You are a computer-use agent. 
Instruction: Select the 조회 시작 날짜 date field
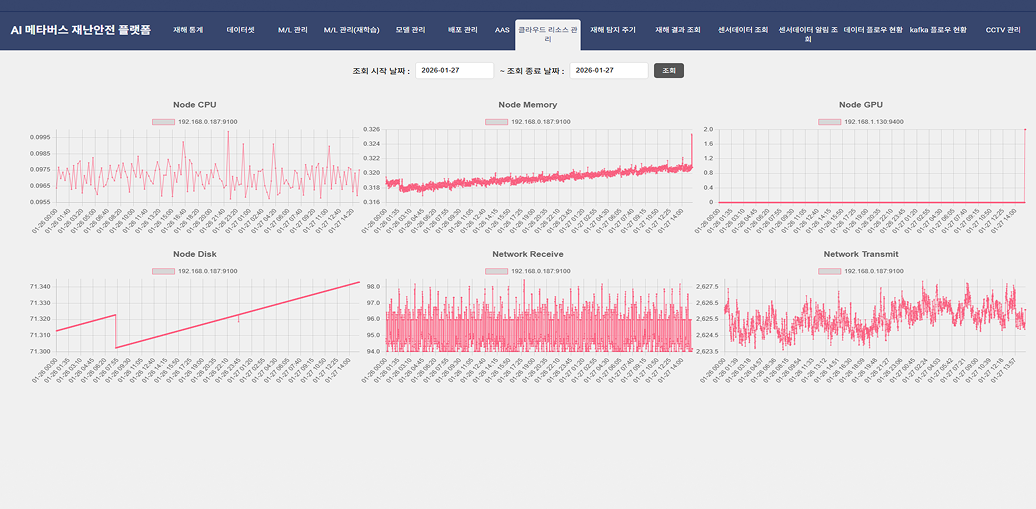(x=455, y=71)
